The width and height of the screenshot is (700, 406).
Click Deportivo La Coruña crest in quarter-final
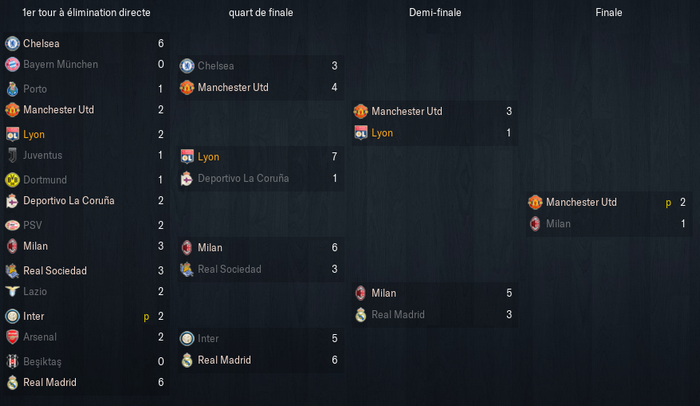tap(187, 179)
